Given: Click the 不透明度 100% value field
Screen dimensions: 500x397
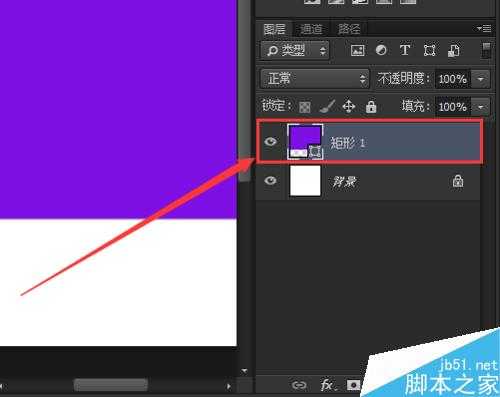Looking at the screenshot, I should (x=452, y=79).
